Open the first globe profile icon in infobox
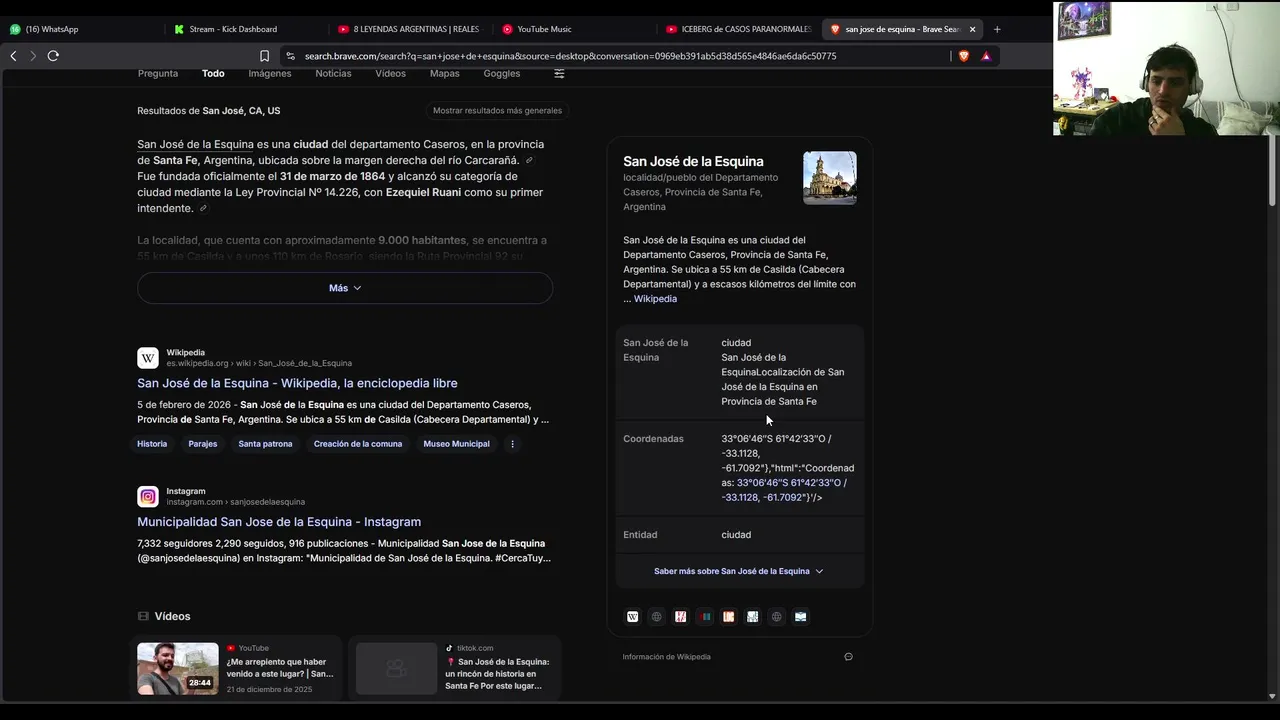Screen dimensions: 1280x720 pyautogui.click(x=656, y=617)
